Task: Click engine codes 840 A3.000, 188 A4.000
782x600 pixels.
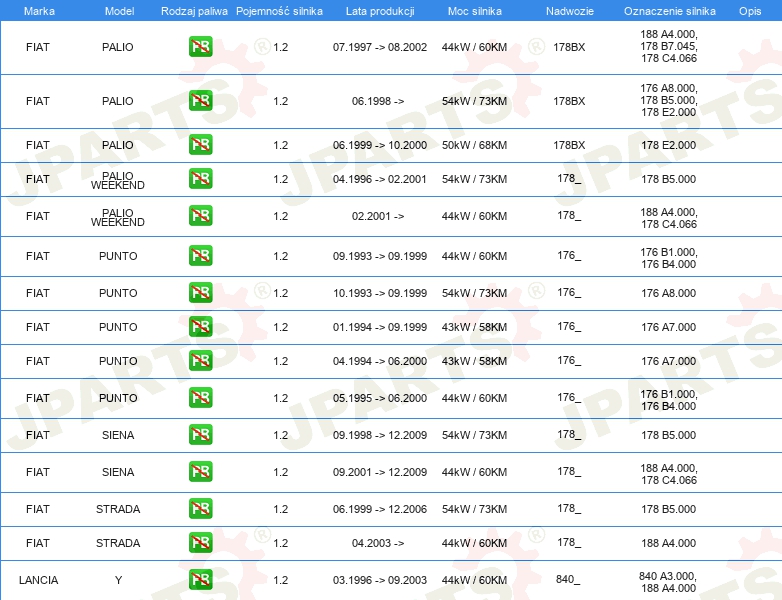Action: (668, 582)
